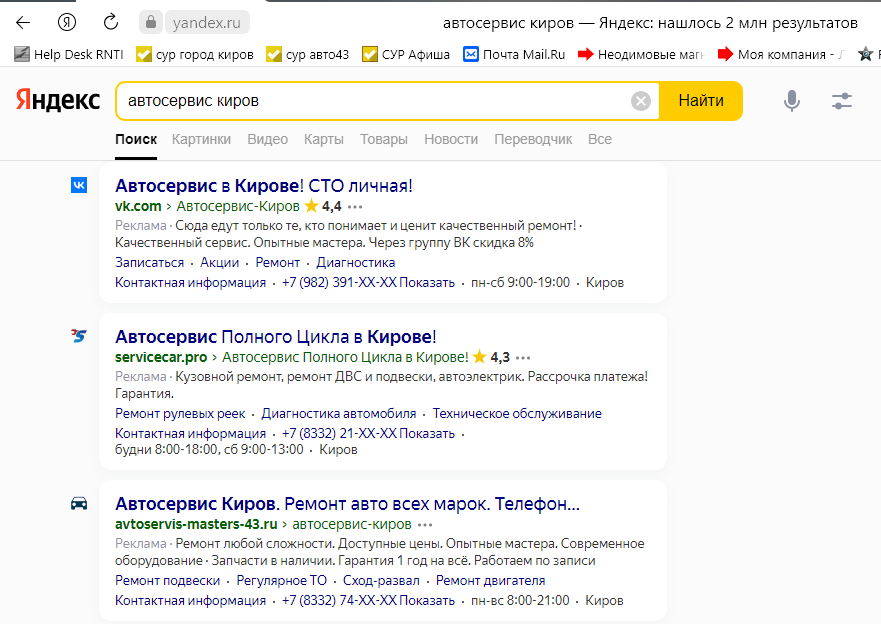Image resolution: width=881 pixels, height=624 pixels.
Task: Open 'Автосервис Киров. Ремонт авто всех марок' result
Action: (347, 504)
